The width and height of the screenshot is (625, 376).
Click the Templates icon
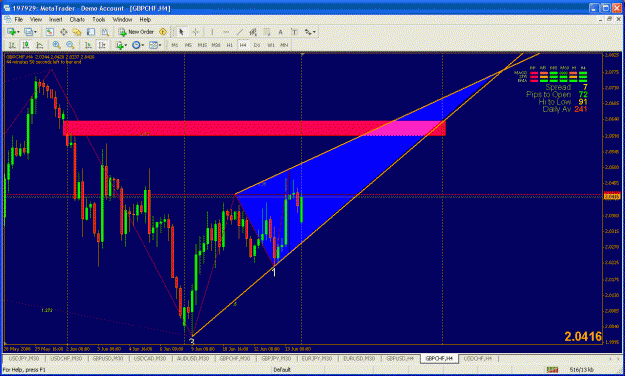click(x=153, y=45)
